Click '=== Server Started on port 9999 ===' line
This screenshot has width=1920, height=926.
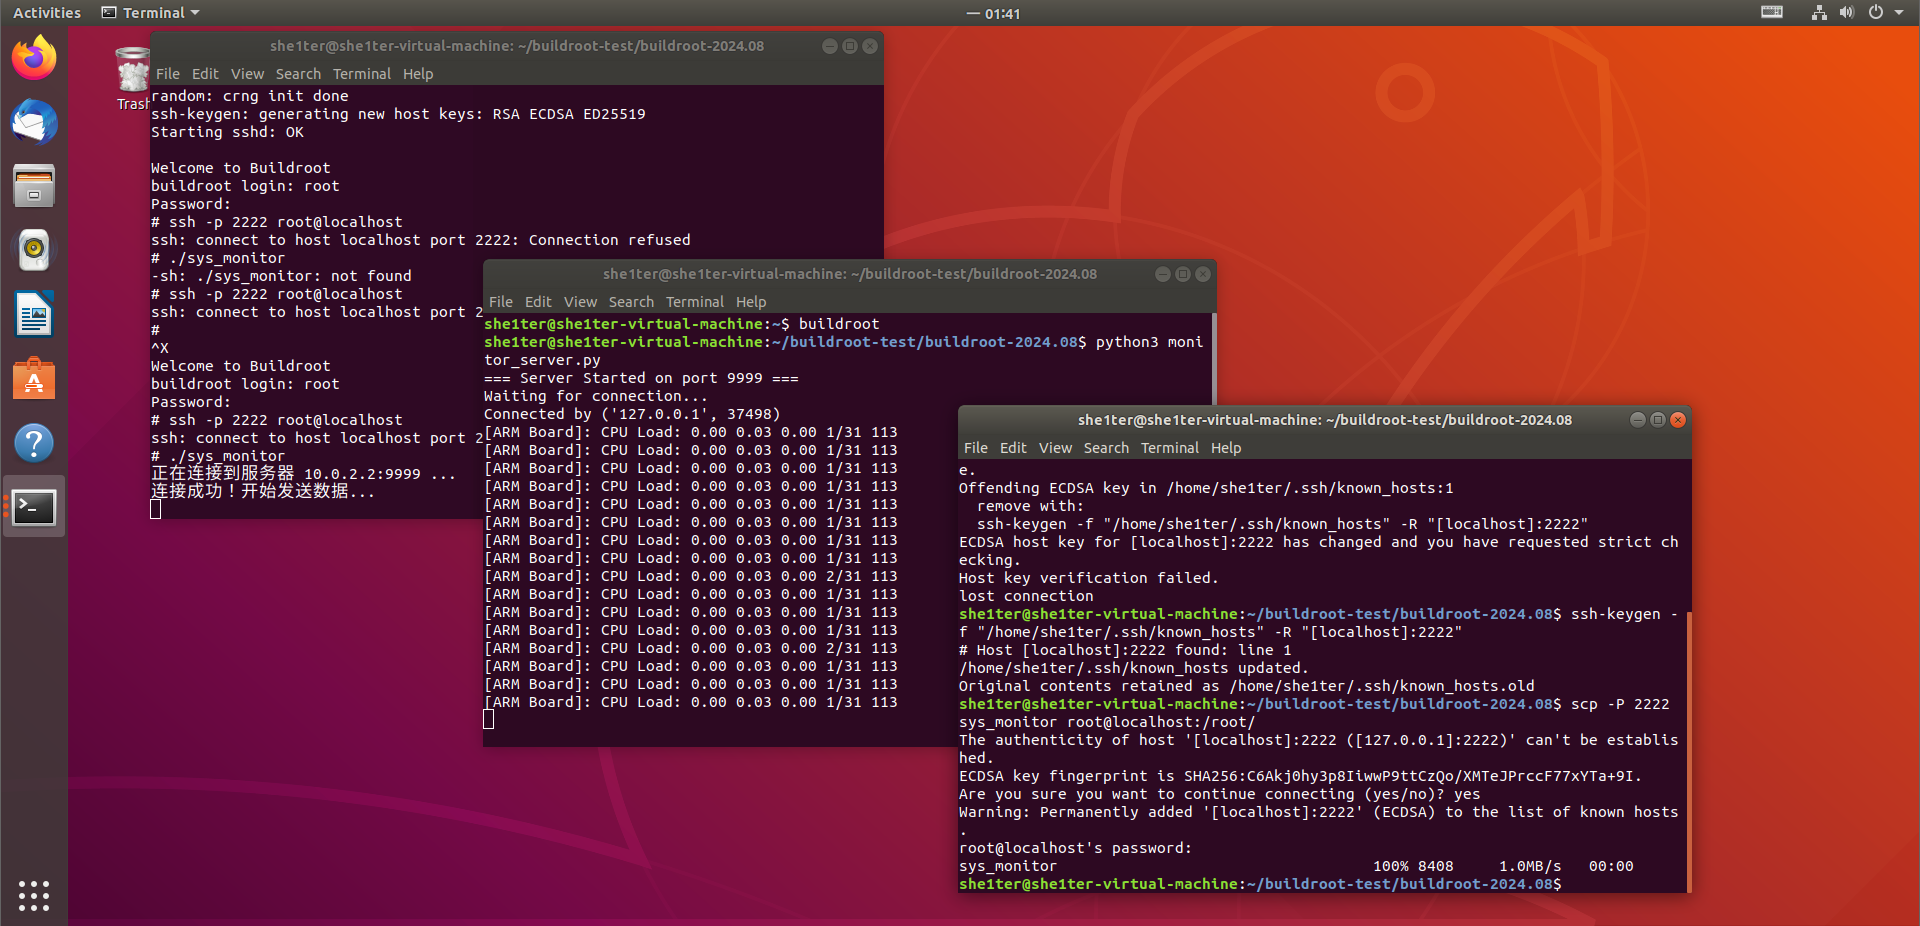641,378
